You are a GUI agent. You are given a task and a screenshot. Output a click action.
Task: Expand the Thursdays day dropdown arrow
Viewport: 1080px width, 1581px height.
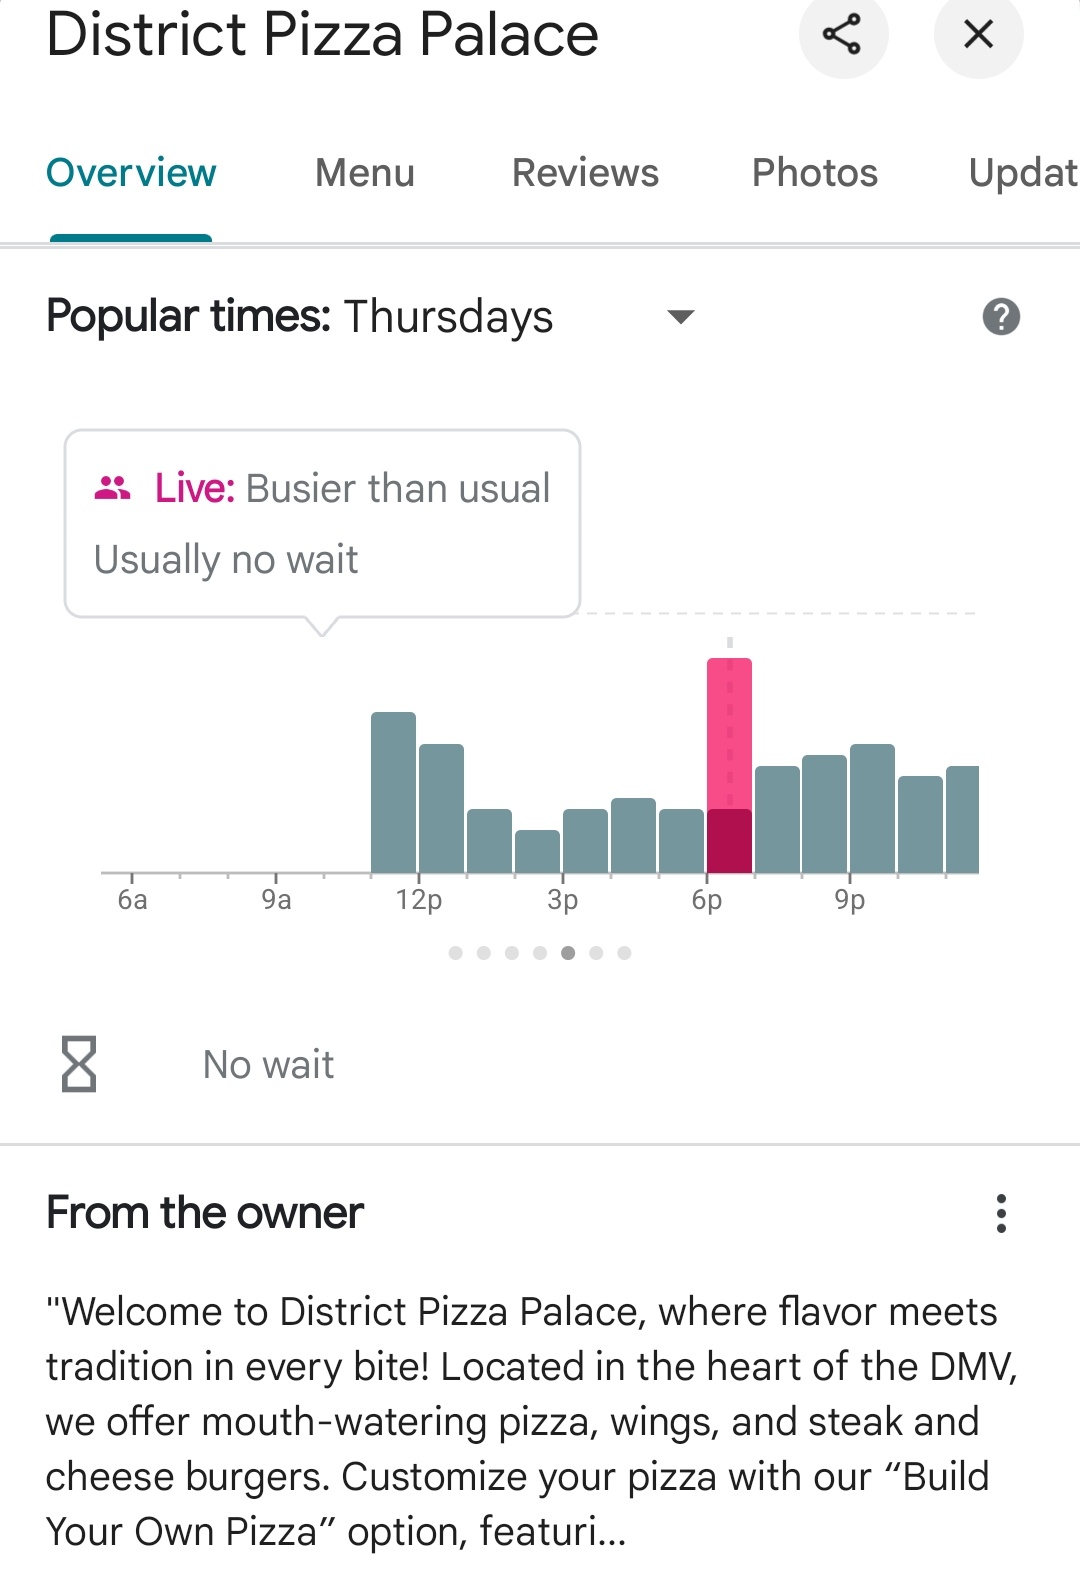tap(680, 317)
